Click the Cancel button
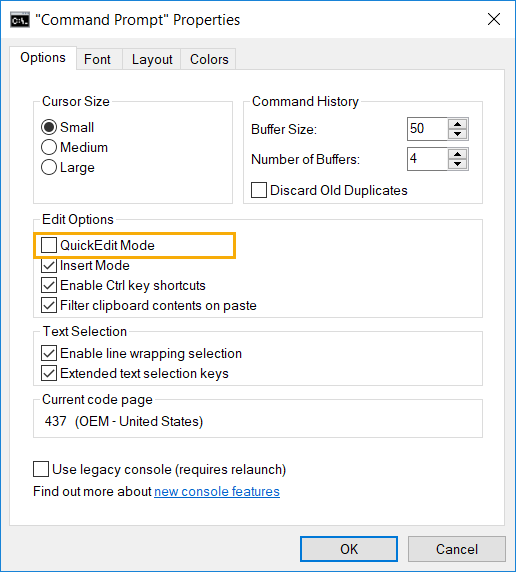Screen dimensions: 516x572 click(x=457, y=549)
